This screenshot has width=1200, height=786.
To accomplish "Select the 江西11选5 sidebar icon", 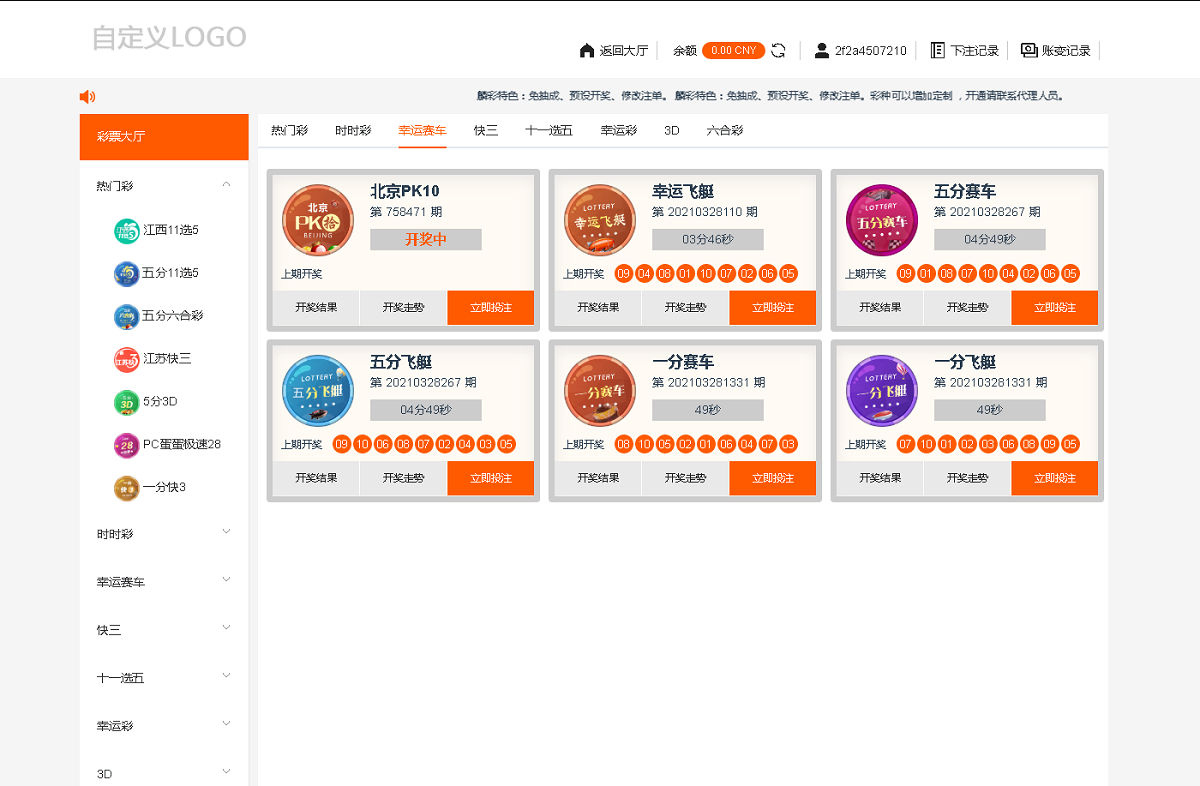I will tap(124, 230).
